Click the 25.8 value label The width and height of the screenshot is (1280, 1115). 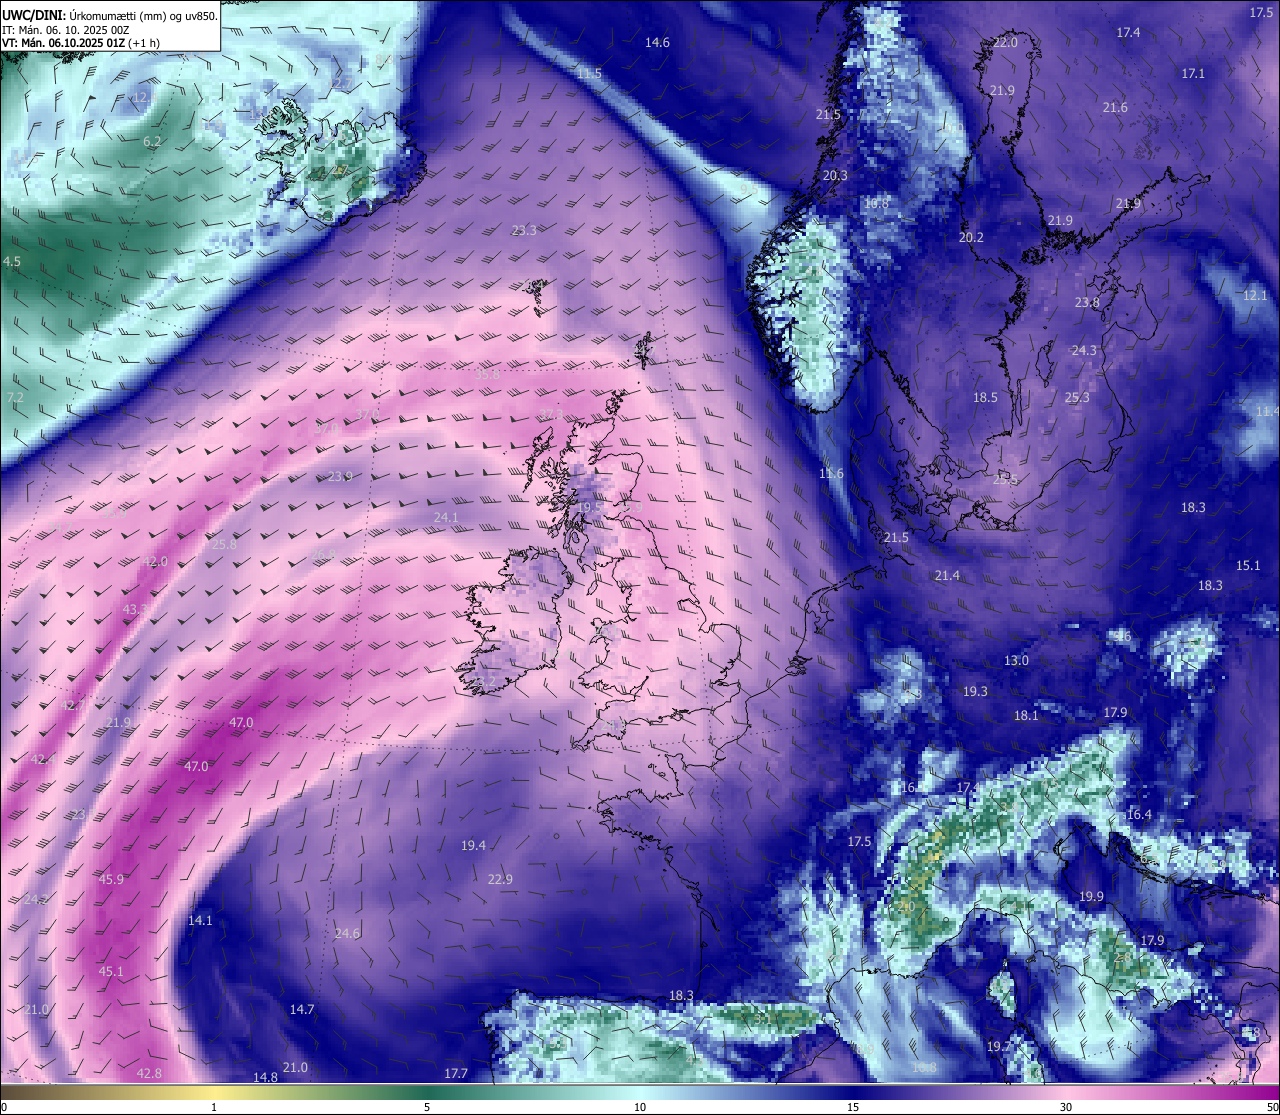[x=224, y=545]
